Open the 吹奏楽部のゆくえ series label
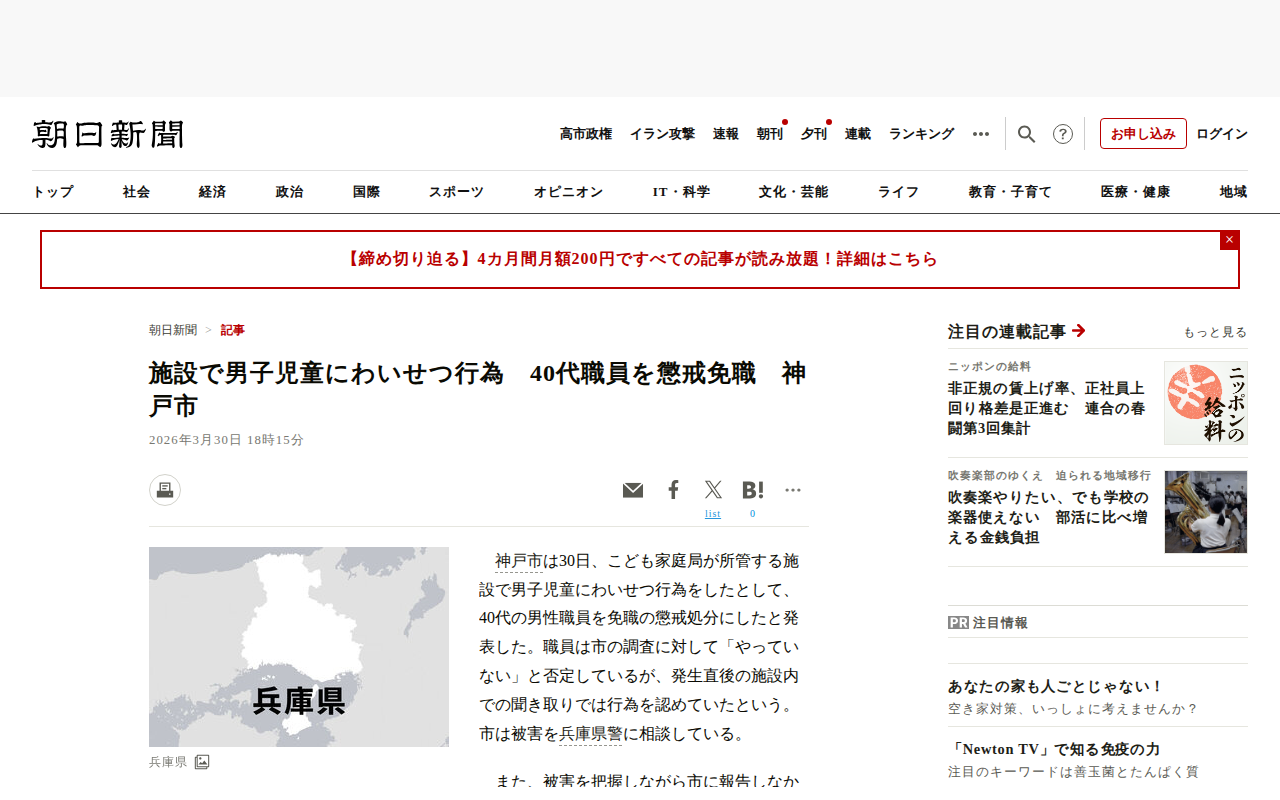This screenshot has height=800, width=1280. 1050,475
